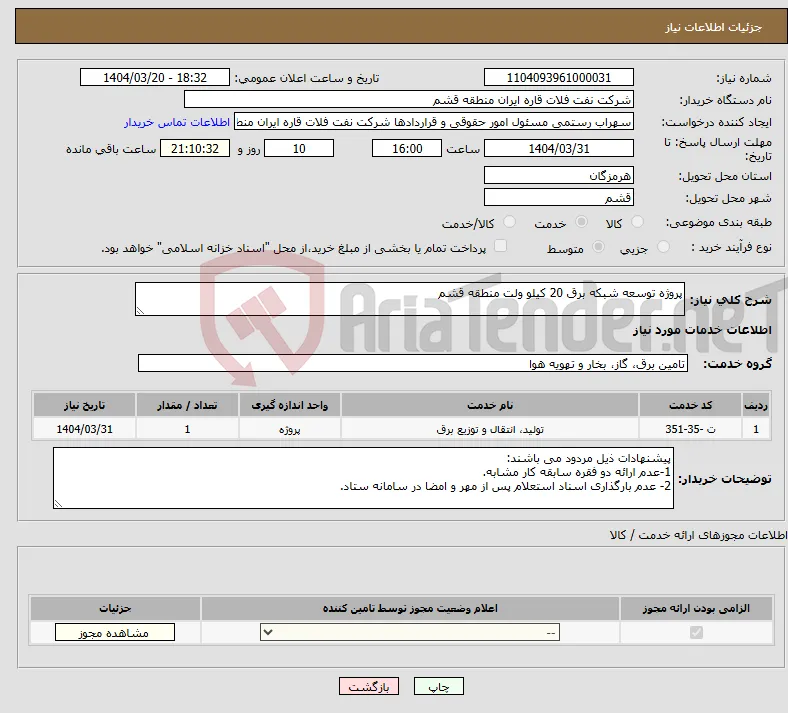The image size is (788, 713).
Task: Click service code cell ت -35-351
Action: (x=691, y=429)
